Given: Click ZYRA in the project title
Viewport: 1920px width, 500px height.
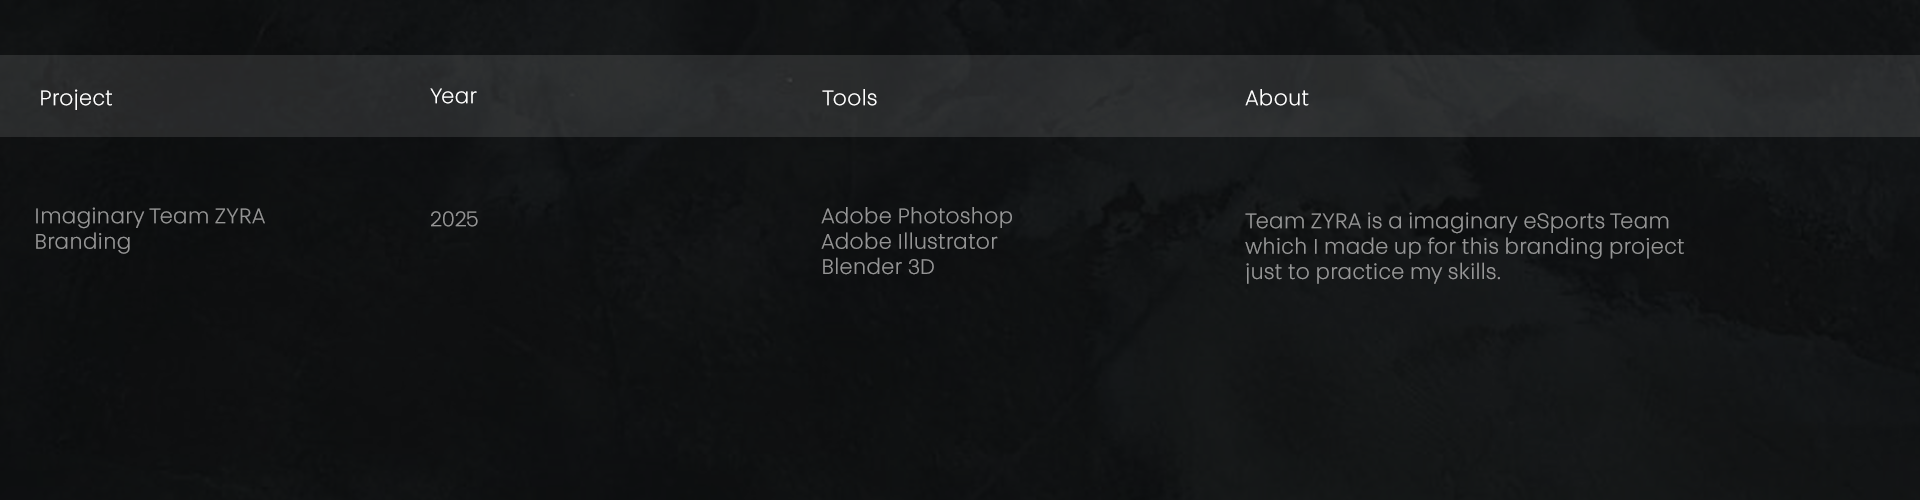Looking at the screenshot, I should coord(239,216).
